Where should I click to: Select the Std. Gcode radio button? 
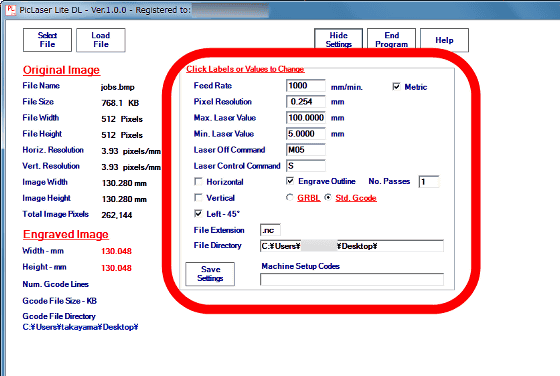328,197
